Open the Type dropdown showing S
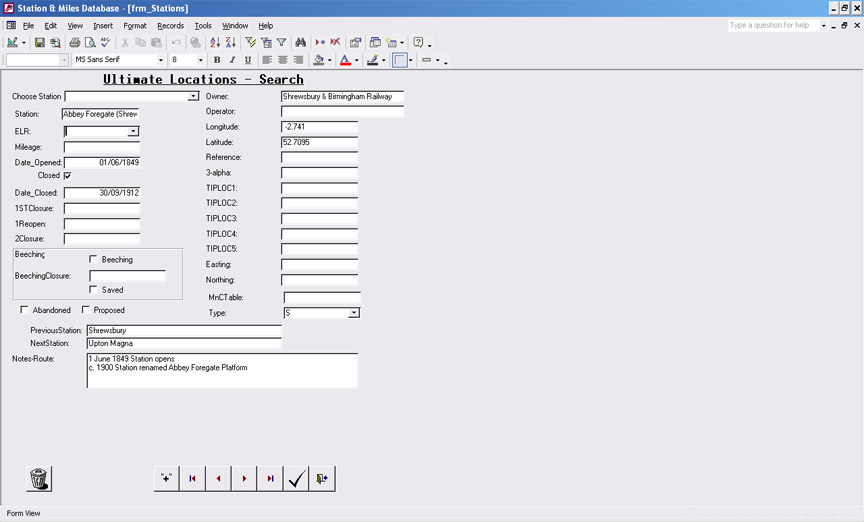This screenshot has width=864, height=522. click(x=354, y=313)
